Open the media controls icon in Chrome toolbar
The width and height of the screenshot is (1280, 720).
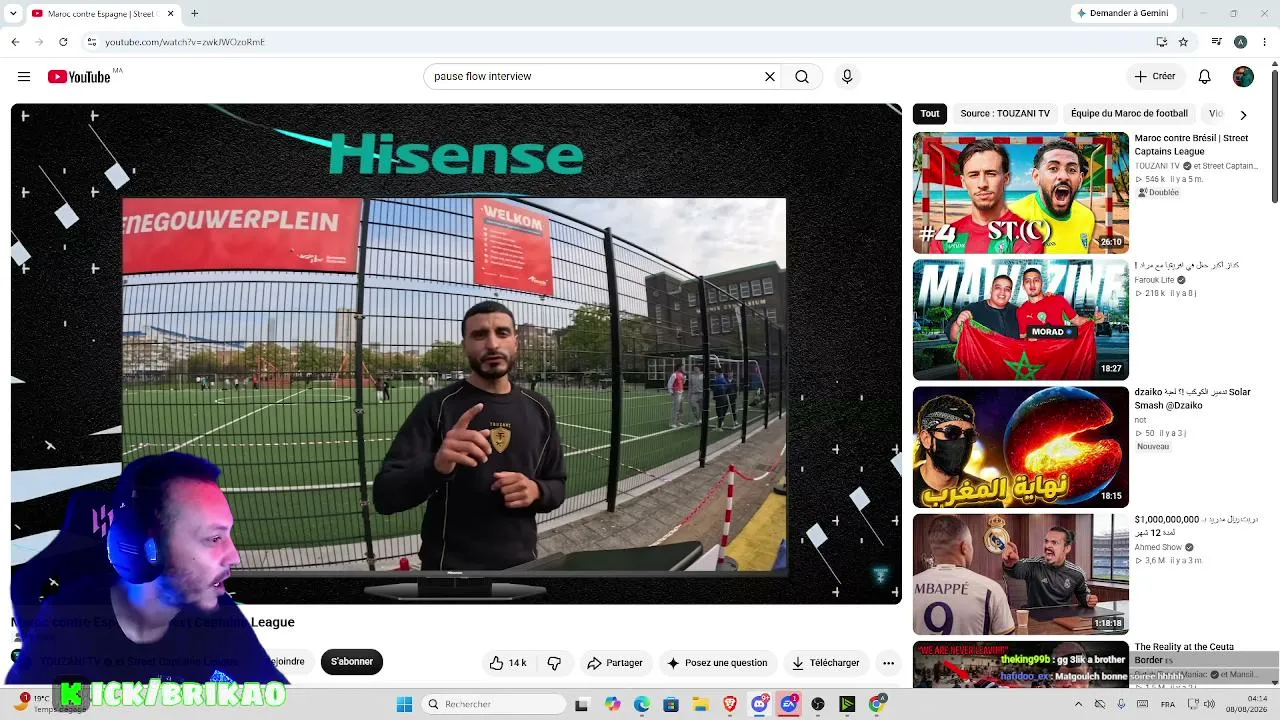tap(1216, 42)
